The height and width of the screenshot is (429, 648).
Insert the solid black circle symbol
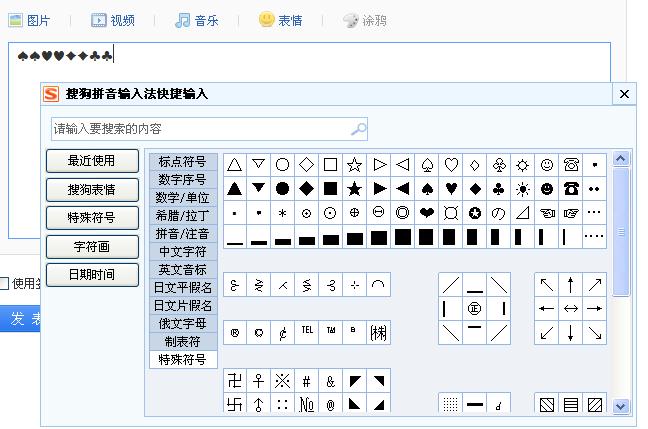(283, 189)
